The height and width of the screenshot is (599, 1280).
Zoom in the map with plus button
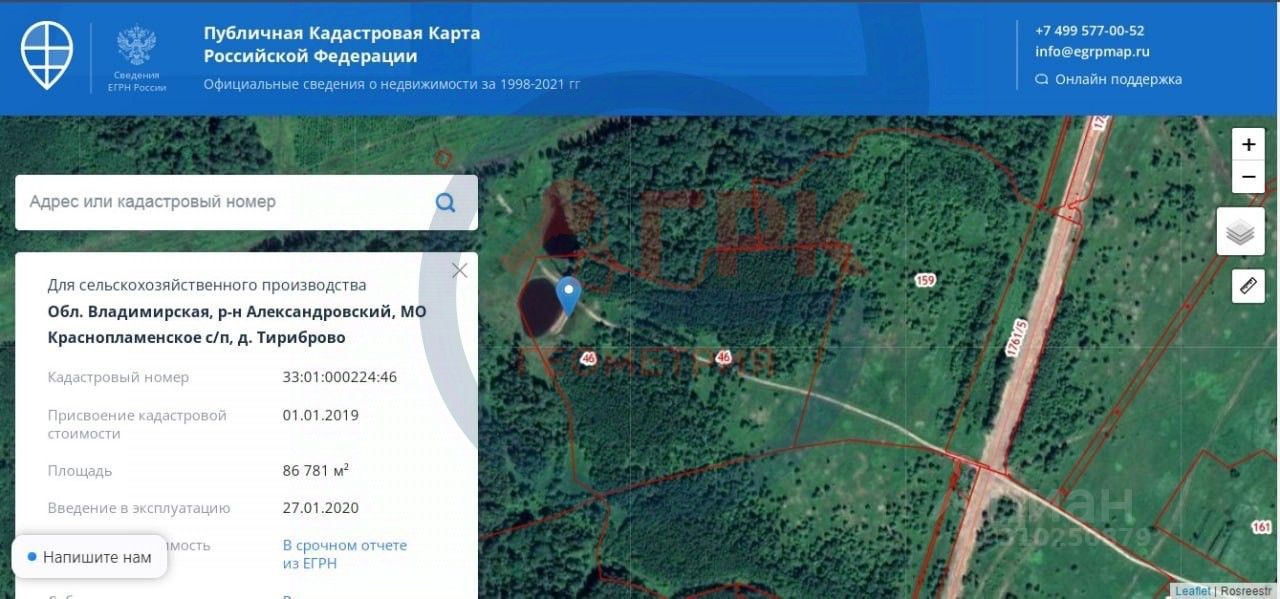click(x=1248, y=145)
